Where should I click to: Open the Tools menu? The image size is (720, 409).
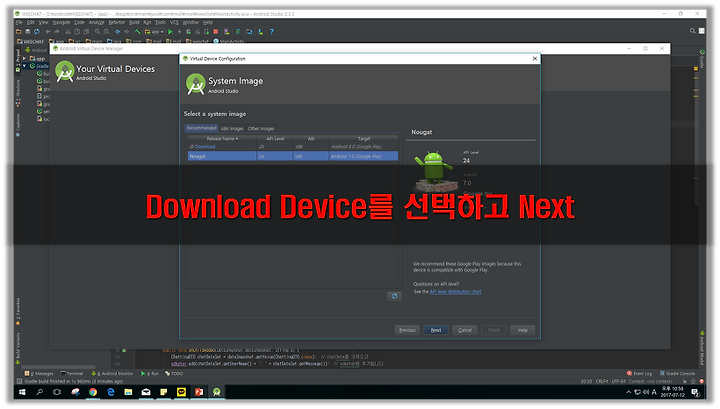[160, 22]
